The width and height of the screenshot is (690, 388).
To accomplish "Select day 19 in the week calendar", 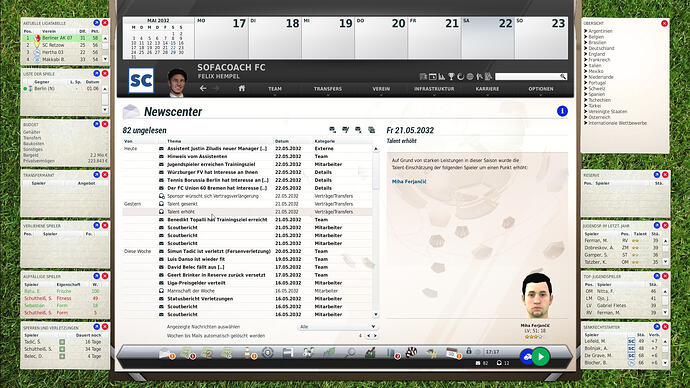I will (328, 38).
